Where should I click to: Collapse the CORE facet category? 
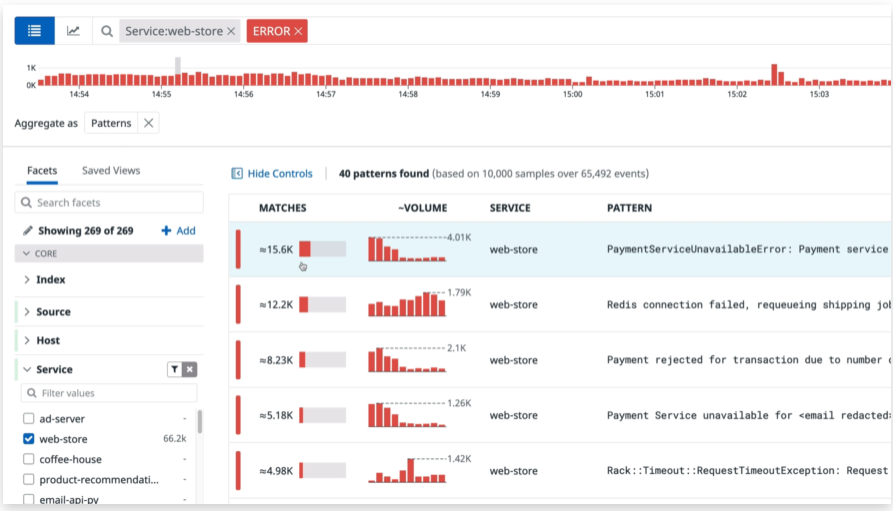[27, 254]
